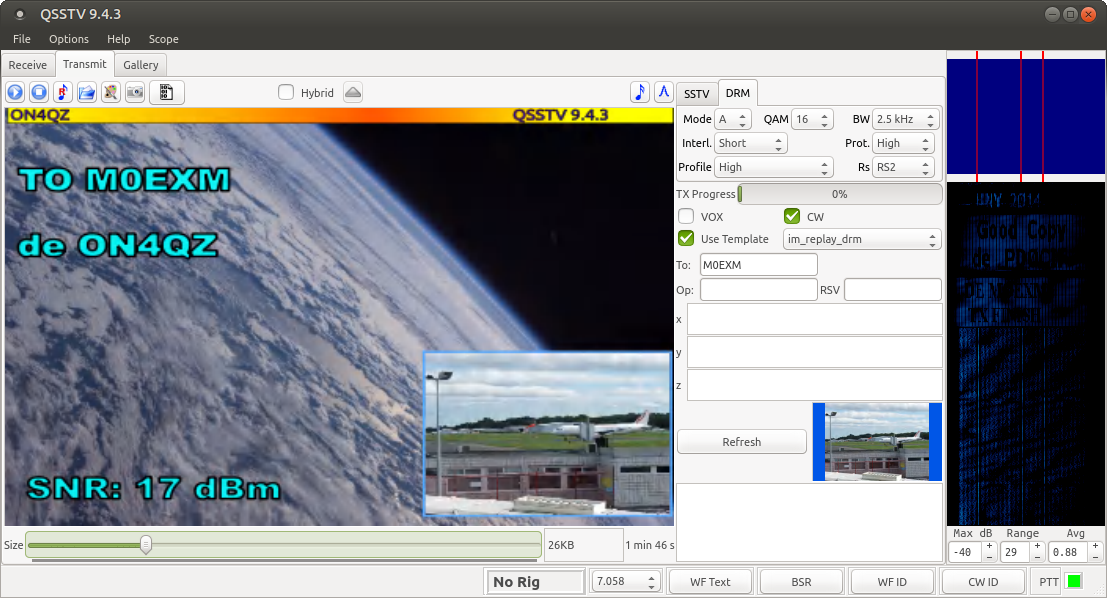Expand the Profile High dropdown
Image resolution: width=1107 pixels, height=598 pixels.
pyautogui.click(x=773, y=167)
